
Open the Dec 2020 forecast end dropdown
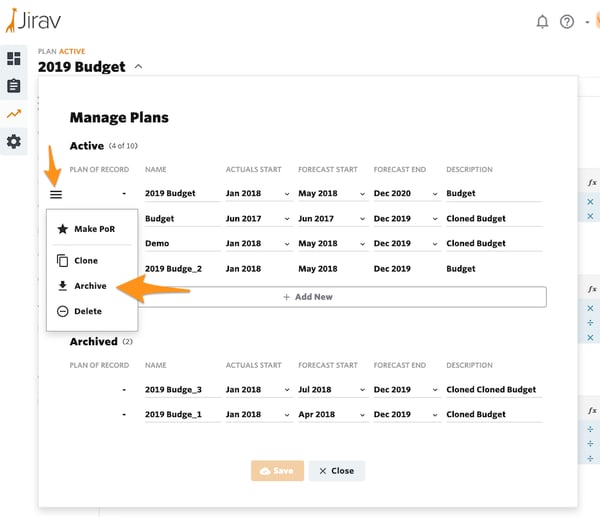tap(406, 194)
